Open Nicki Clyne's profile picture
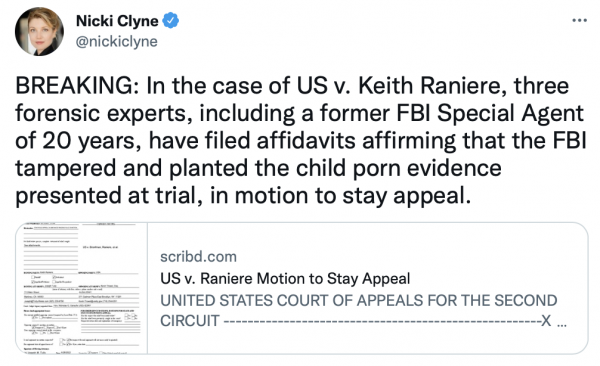The height and width of the screenshot is (366, 600). click(39, 31)
